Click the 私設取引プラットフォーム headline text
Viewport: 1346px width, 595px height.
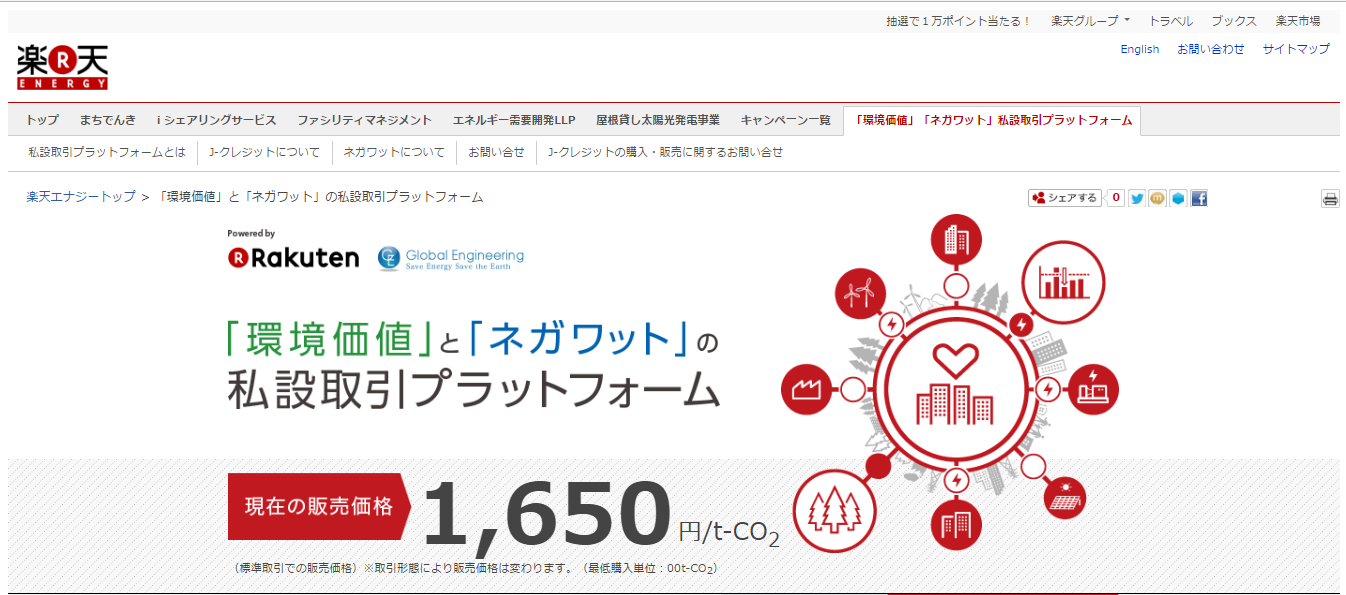474,391
